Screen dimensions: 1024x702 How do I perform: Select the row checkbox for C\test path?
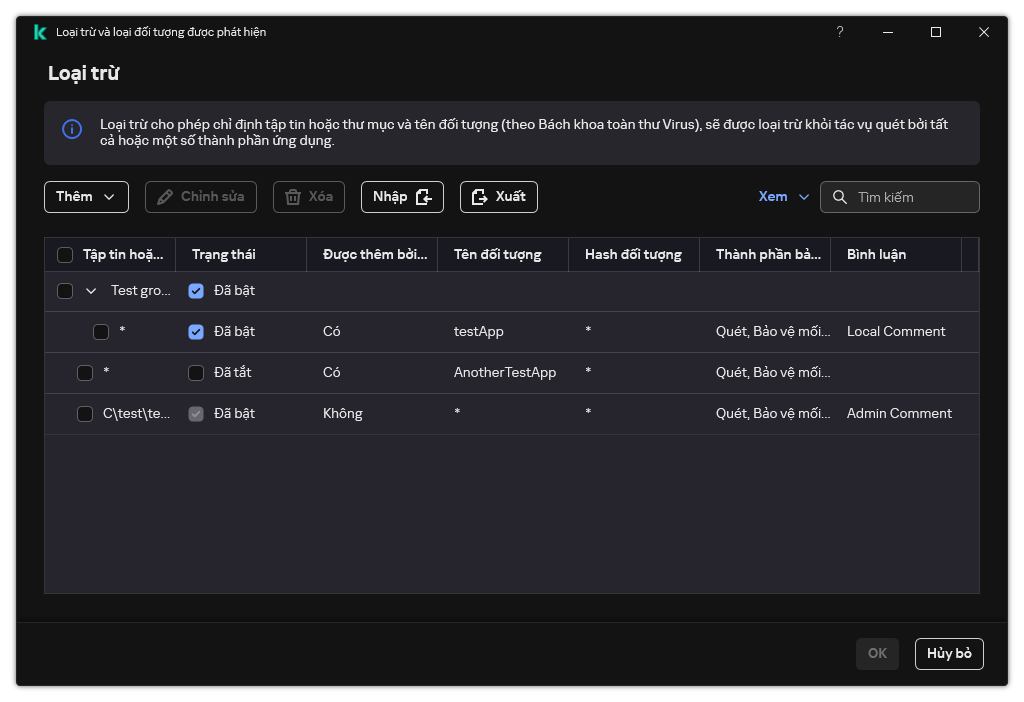click(85, 414)
